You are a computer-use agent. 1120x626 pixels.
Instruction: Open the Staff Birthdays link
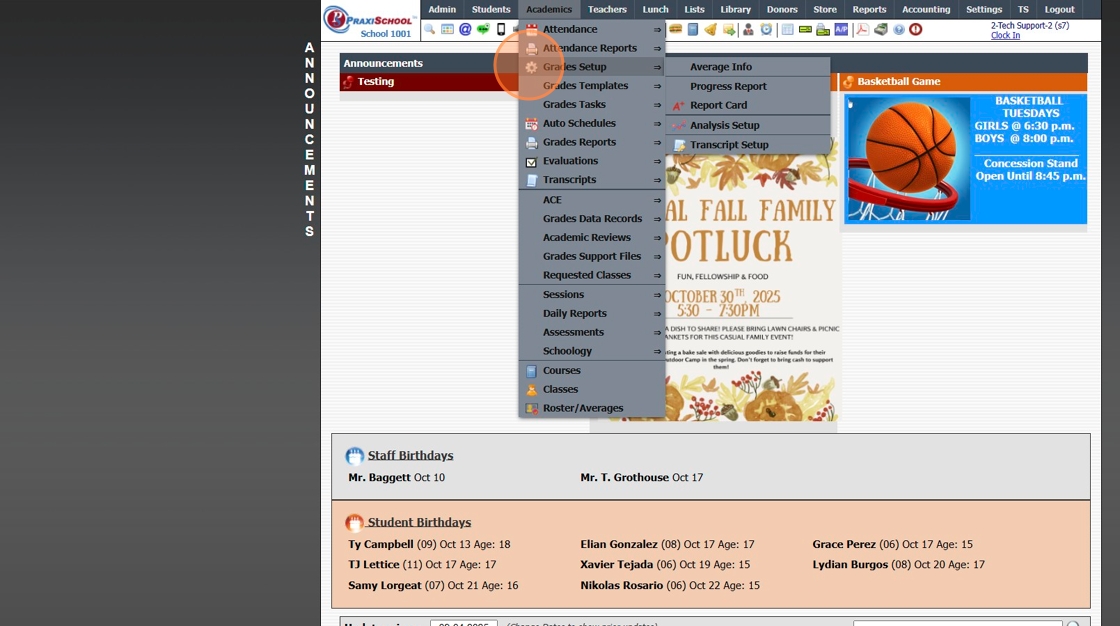(410, 455)
